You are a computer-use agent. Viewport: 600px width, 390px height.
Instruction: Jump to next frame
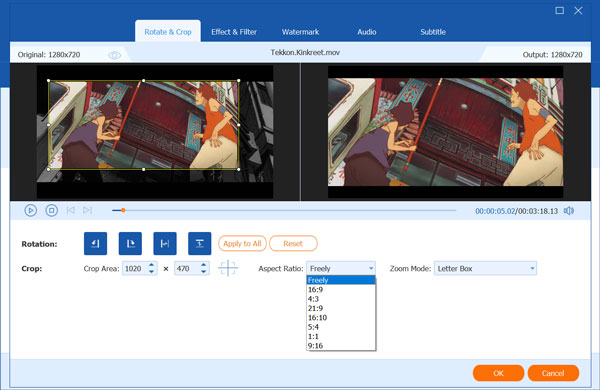click(x=88, y=210)
